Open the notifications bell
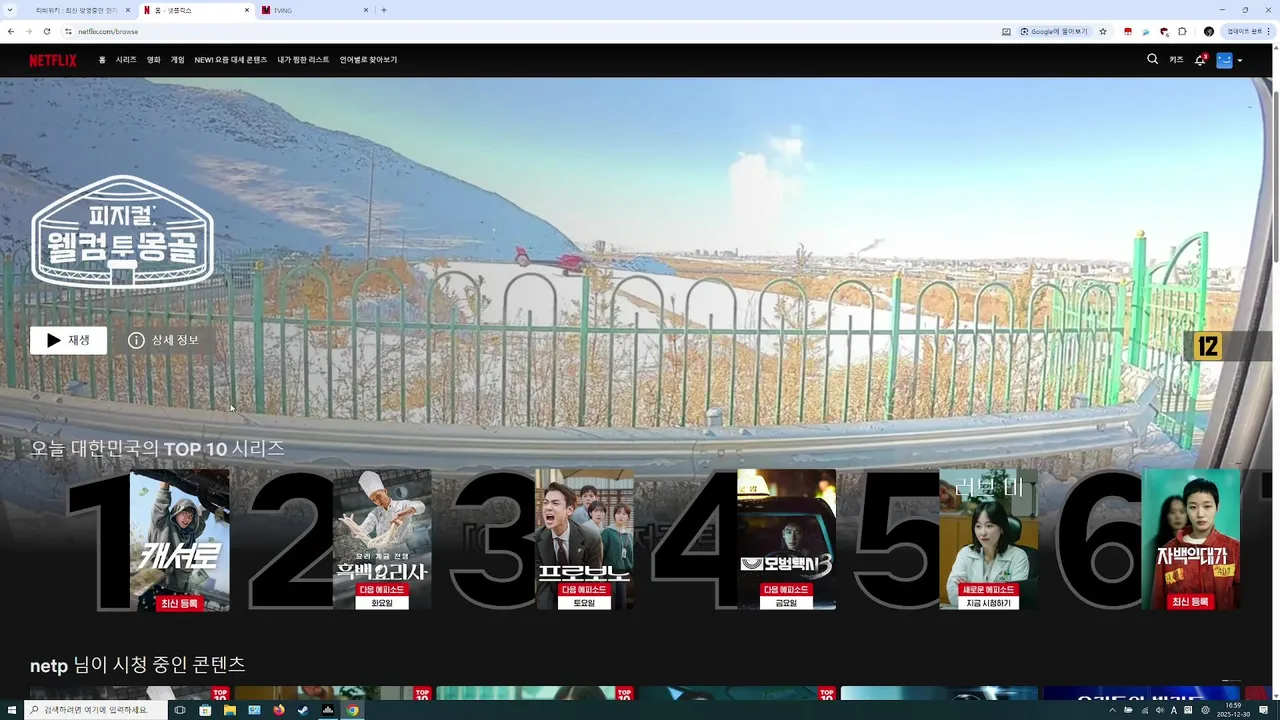This screenshot has width=1280, height=720. (x=1200, y=60)
